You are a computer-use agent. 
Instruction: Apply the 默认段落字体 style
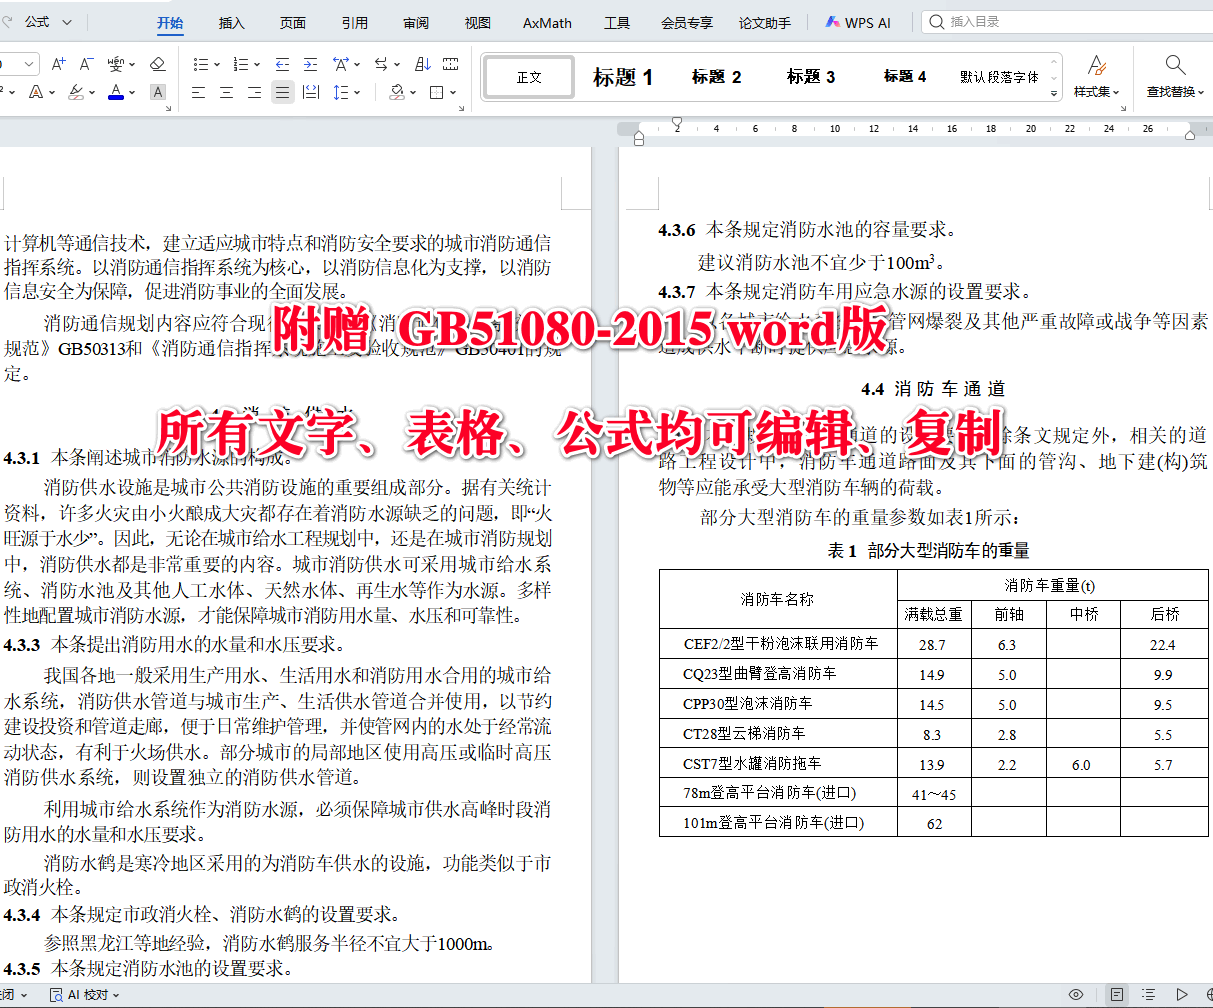click(999, 76)
